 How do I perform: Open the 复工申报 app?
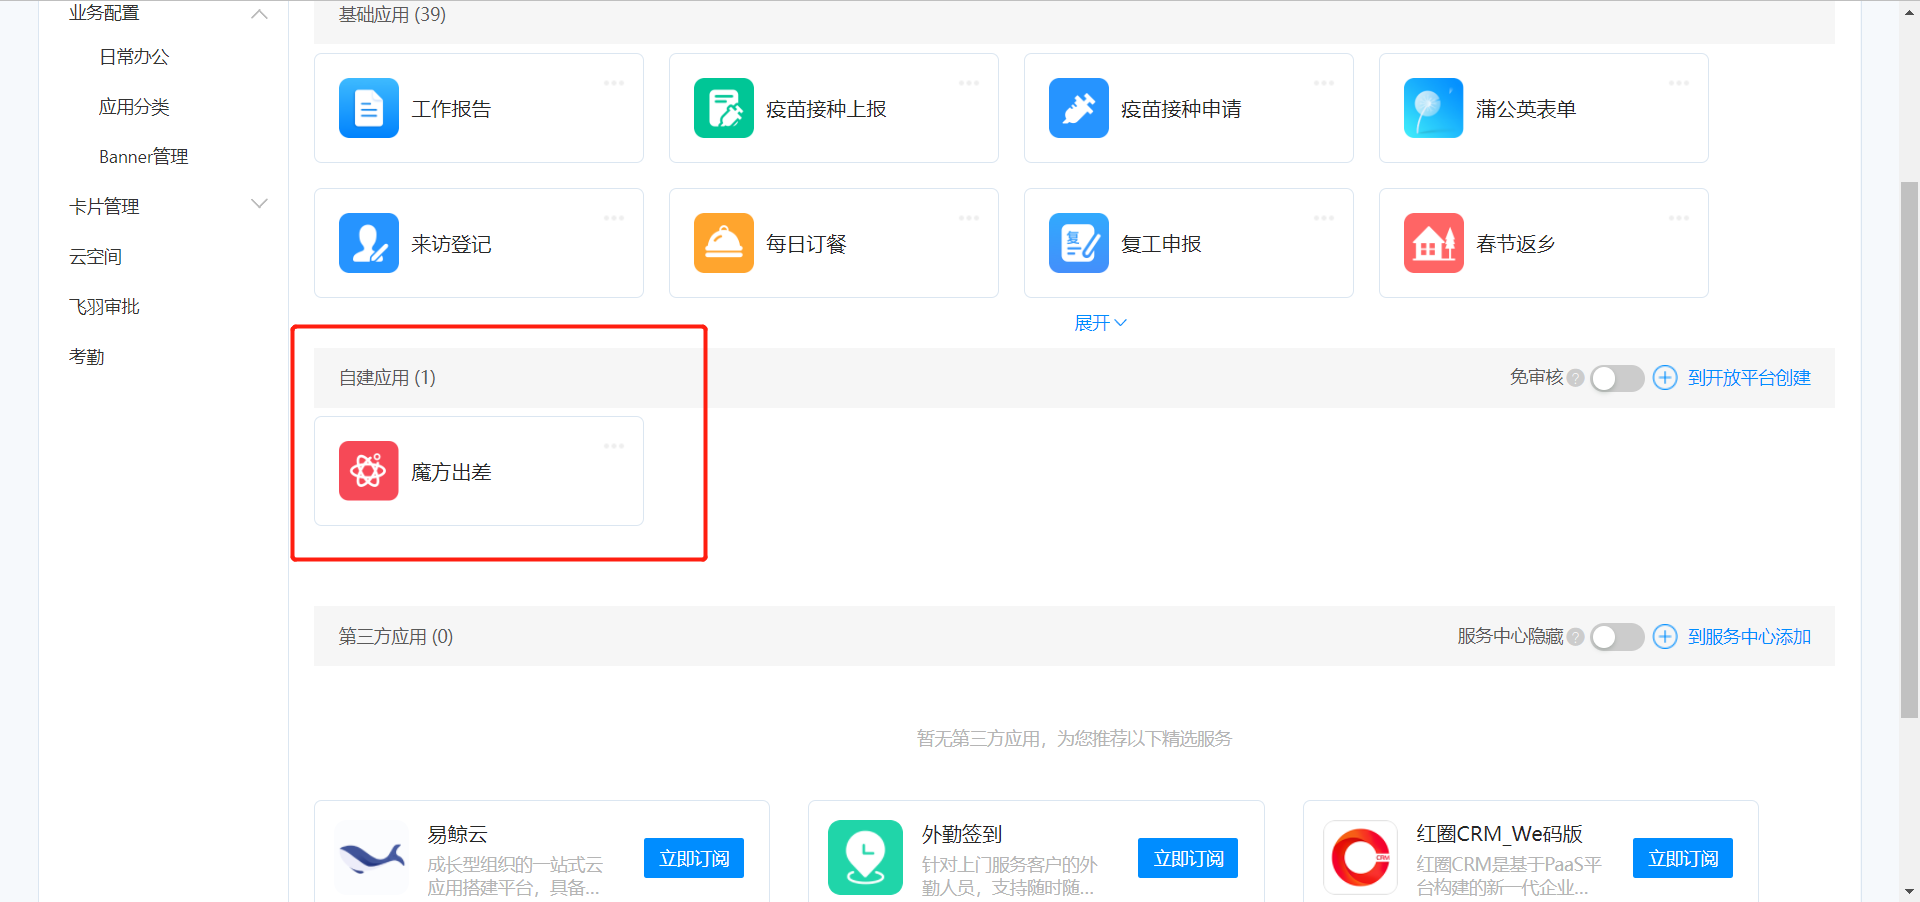(x=1078, y=243)
